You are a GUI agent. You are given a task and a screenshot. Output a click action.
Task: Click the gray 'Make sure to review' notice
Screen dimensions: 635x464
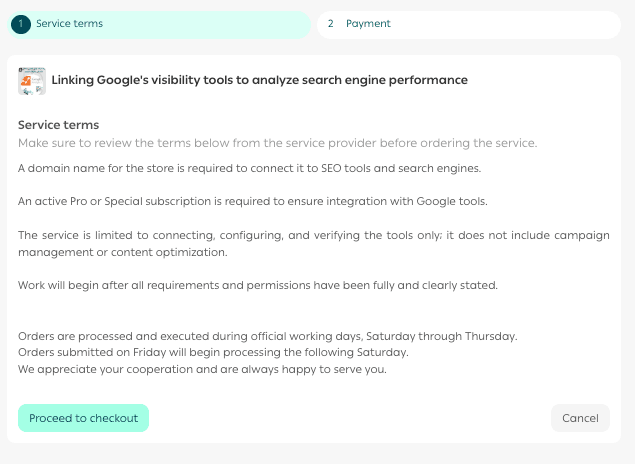pyautogui.click(x=277, y=143)
